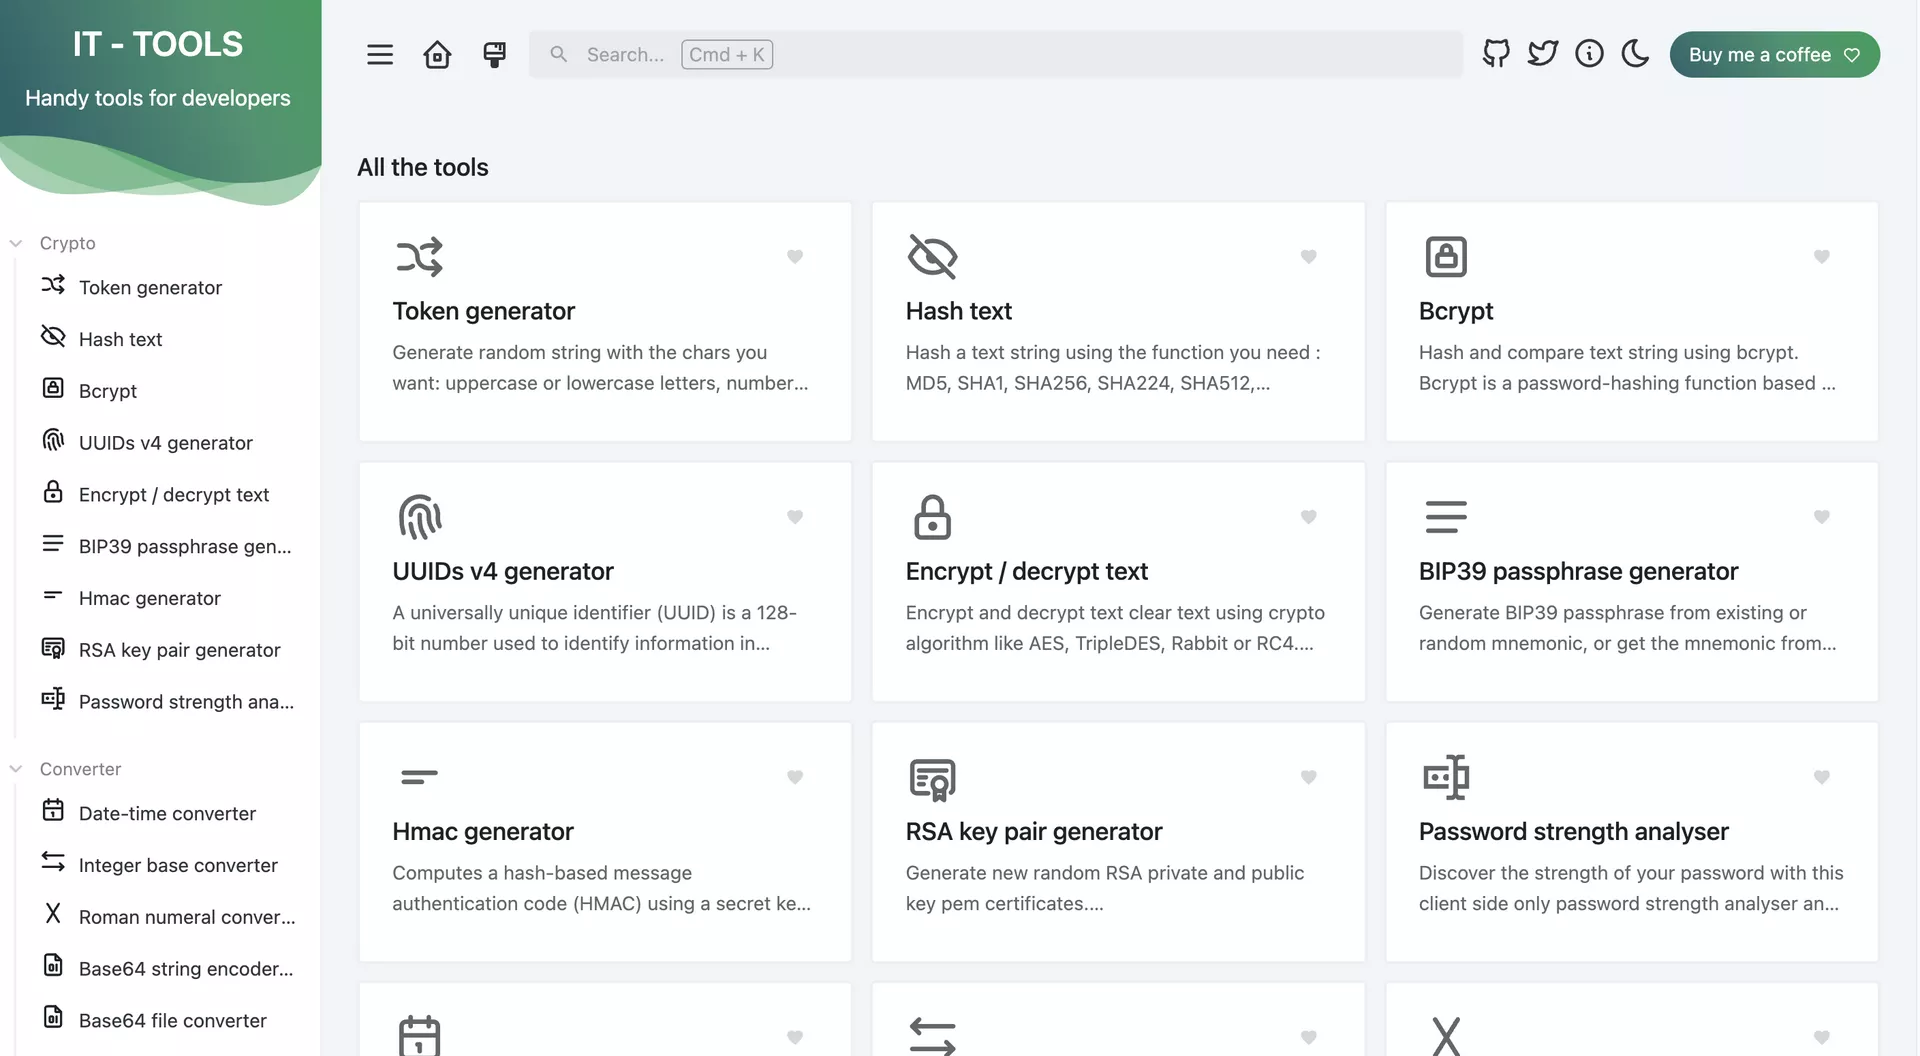Collapse the Converter category
The height and width of the screenshot is (1056, 1920).
[16, 769]
